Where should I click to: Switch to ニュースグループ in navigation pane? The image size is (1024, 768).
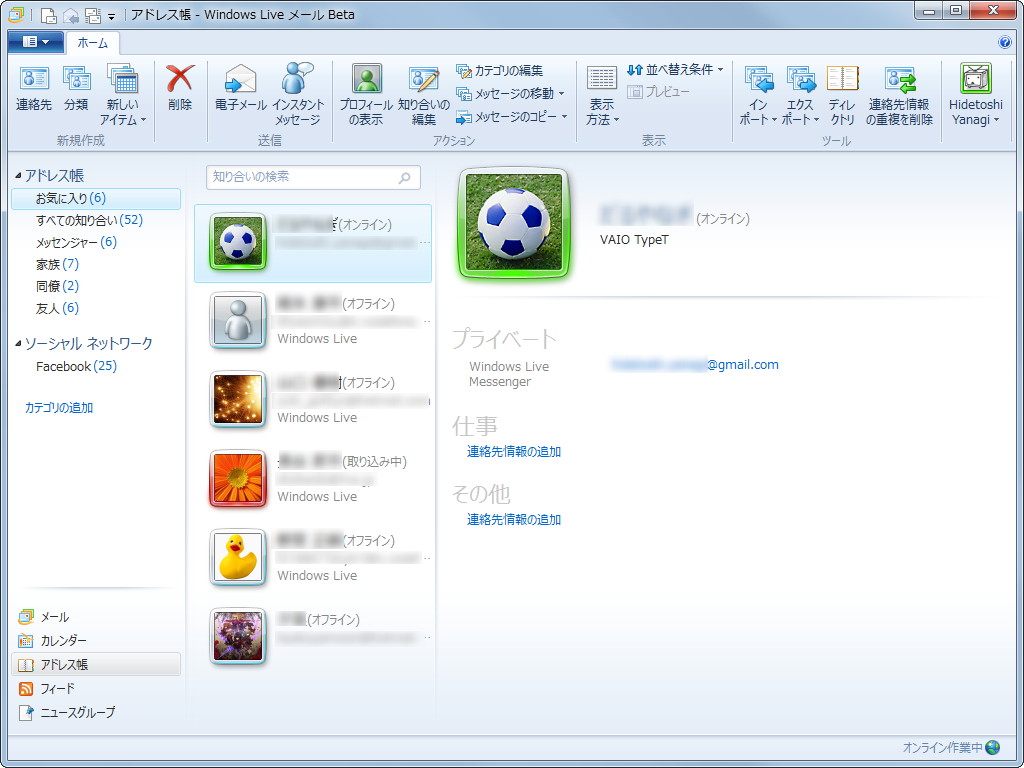96,712
